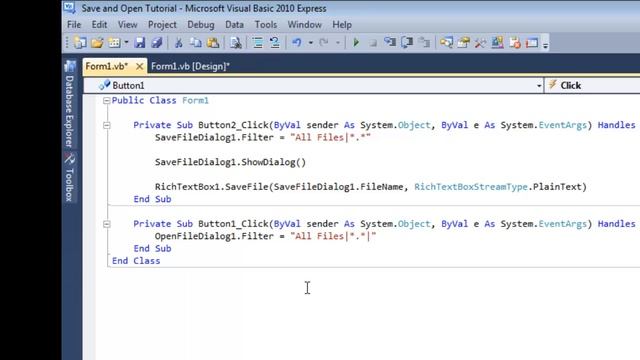Open the View menu
Viewport: 640px width, 360px height.
pos(127,25)
